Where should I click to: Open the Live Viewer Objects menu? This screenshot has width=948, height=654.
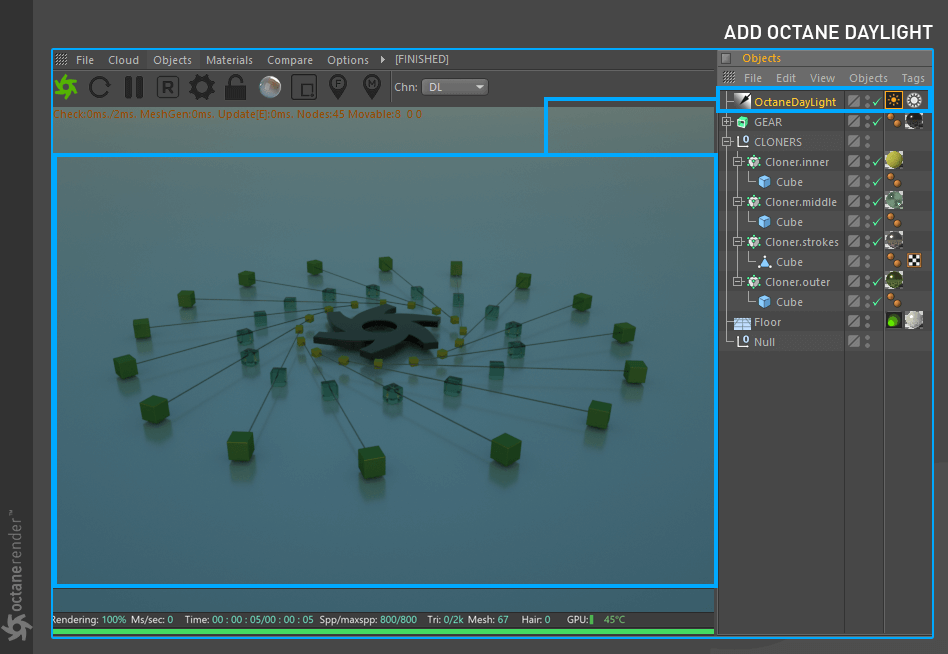click(x=172, y=60)
